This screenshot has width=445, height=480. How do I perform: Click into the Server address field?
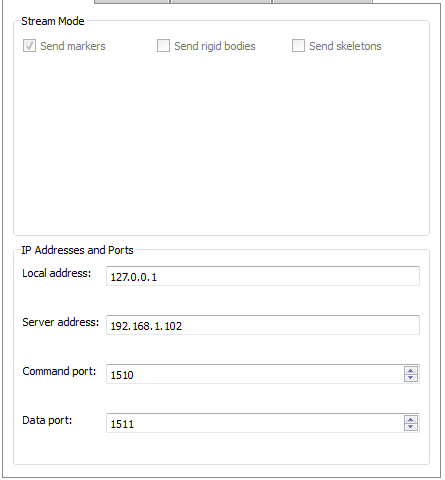(x=263, y=325)
